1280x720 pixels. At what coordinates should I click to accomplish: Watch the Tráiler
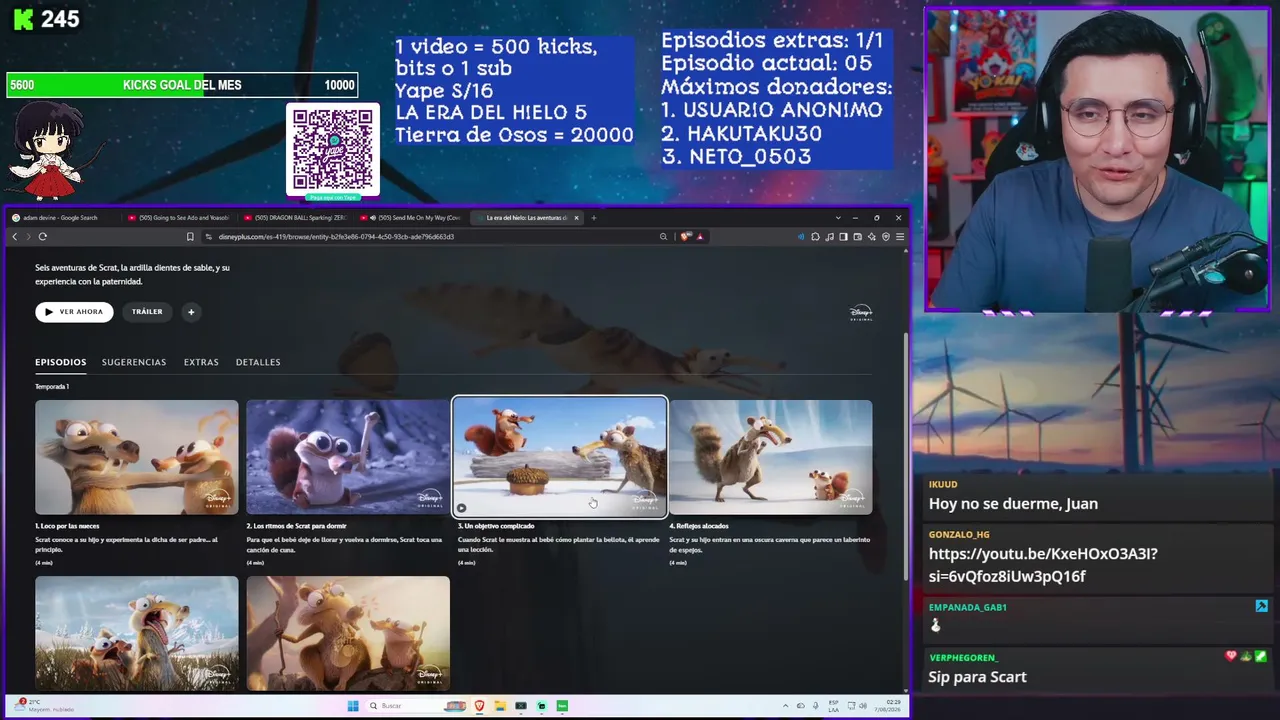click(x=147, y=312)
